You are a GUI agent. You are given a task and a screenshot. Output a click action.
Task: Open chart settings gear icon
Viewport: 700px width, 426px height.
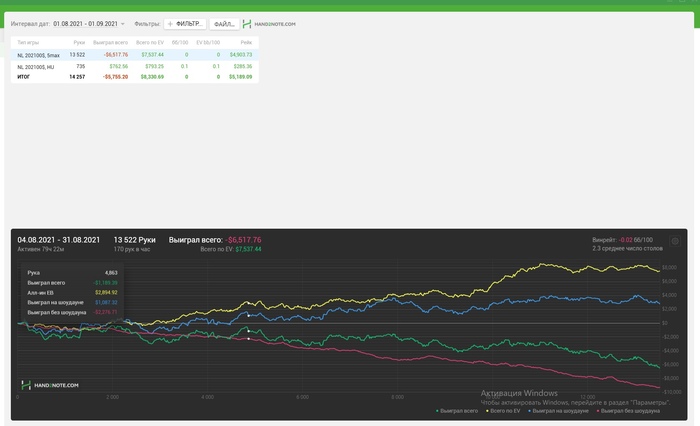[675, 241]
